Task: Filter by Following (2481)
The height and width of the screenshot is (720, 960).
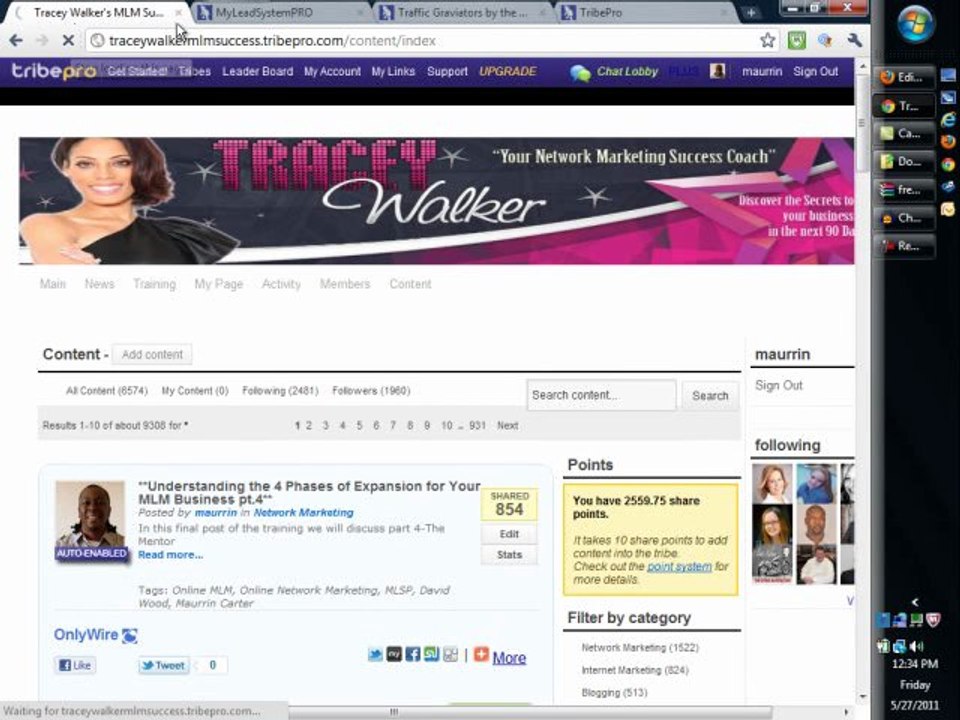Action: pyautogui.click(x=280, y=391)
